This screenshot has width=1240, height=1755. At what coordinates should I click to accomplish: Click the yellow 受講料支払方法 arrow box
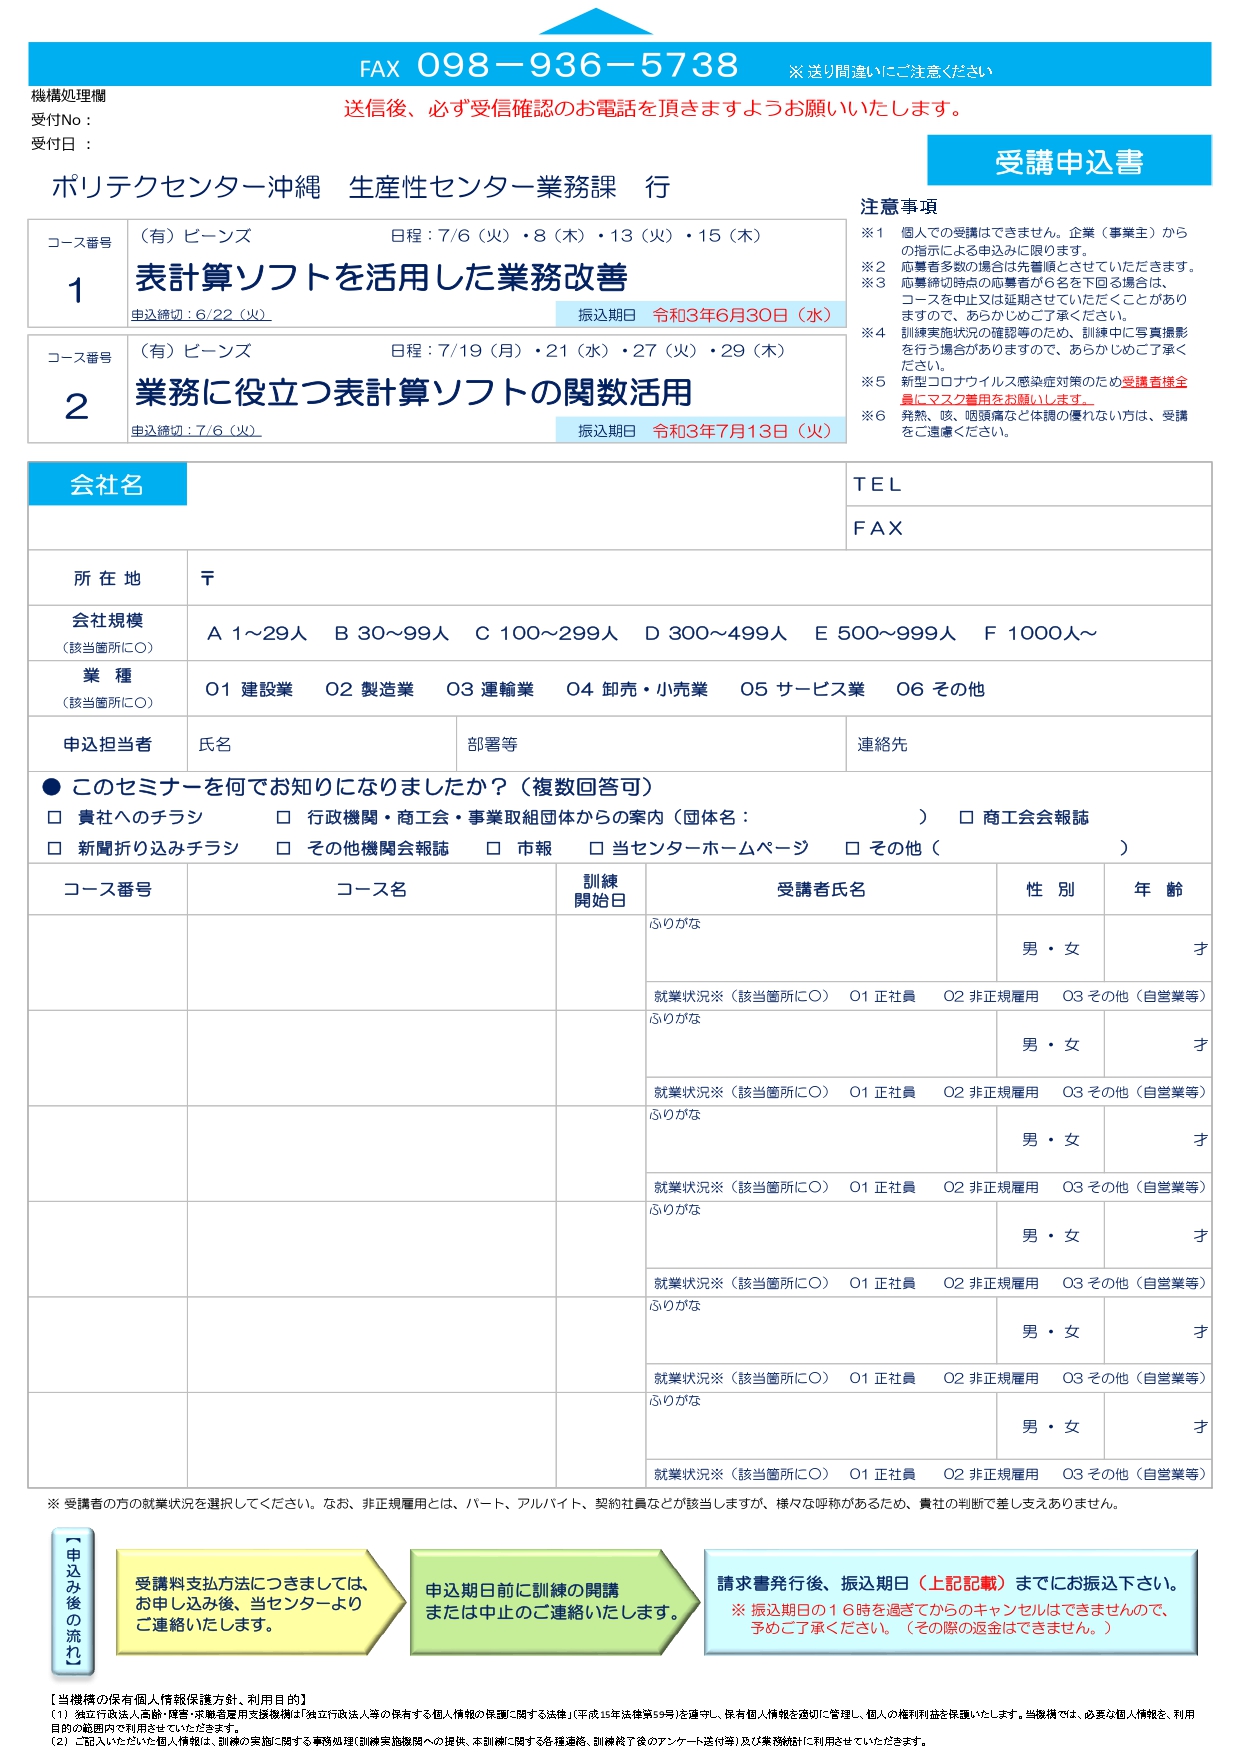pyautogui.click(x=260, y=1603)
